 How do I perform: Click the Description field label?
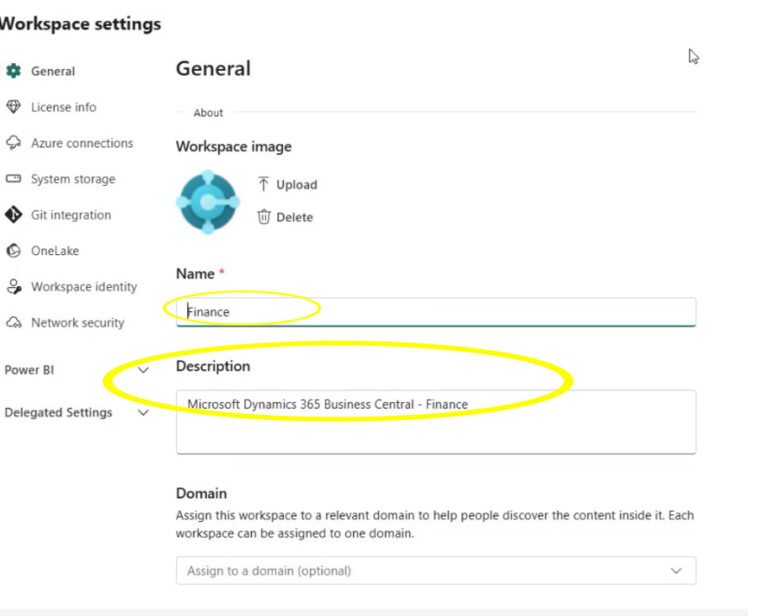pyautogui.click(x=213, y=366)
